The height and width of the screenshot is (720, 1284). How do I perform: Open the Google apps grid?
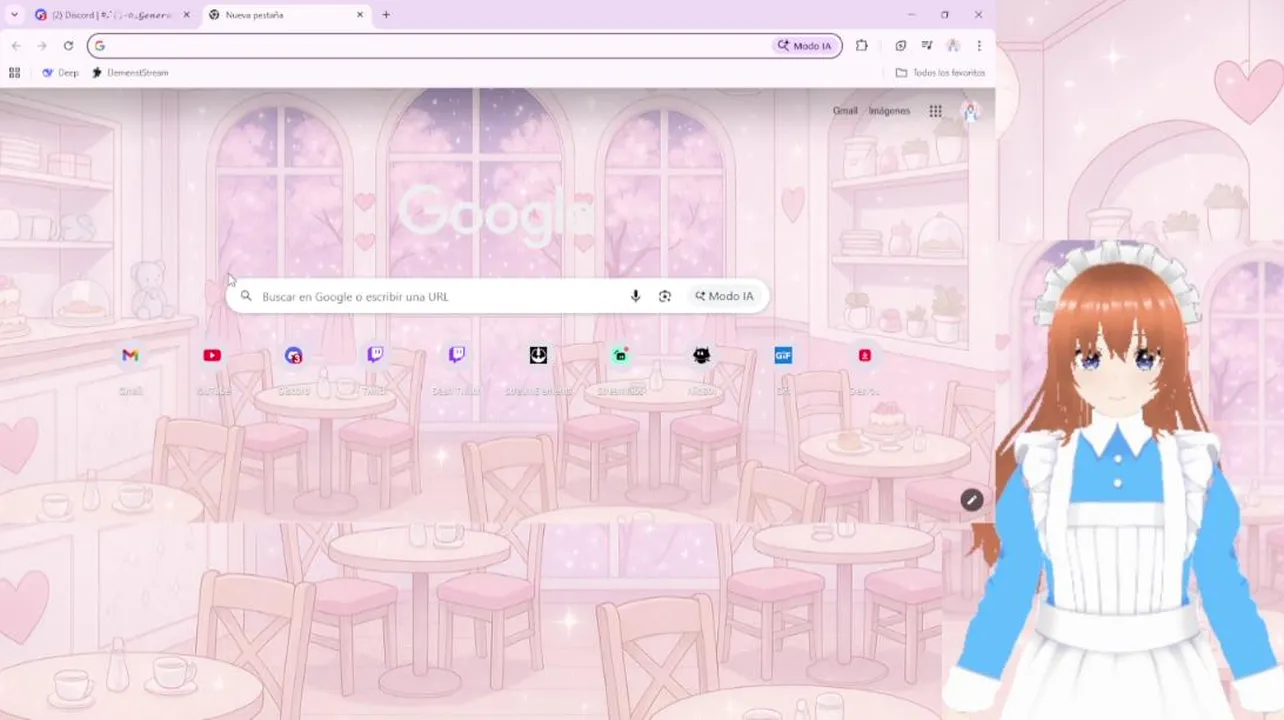(935, 111)
